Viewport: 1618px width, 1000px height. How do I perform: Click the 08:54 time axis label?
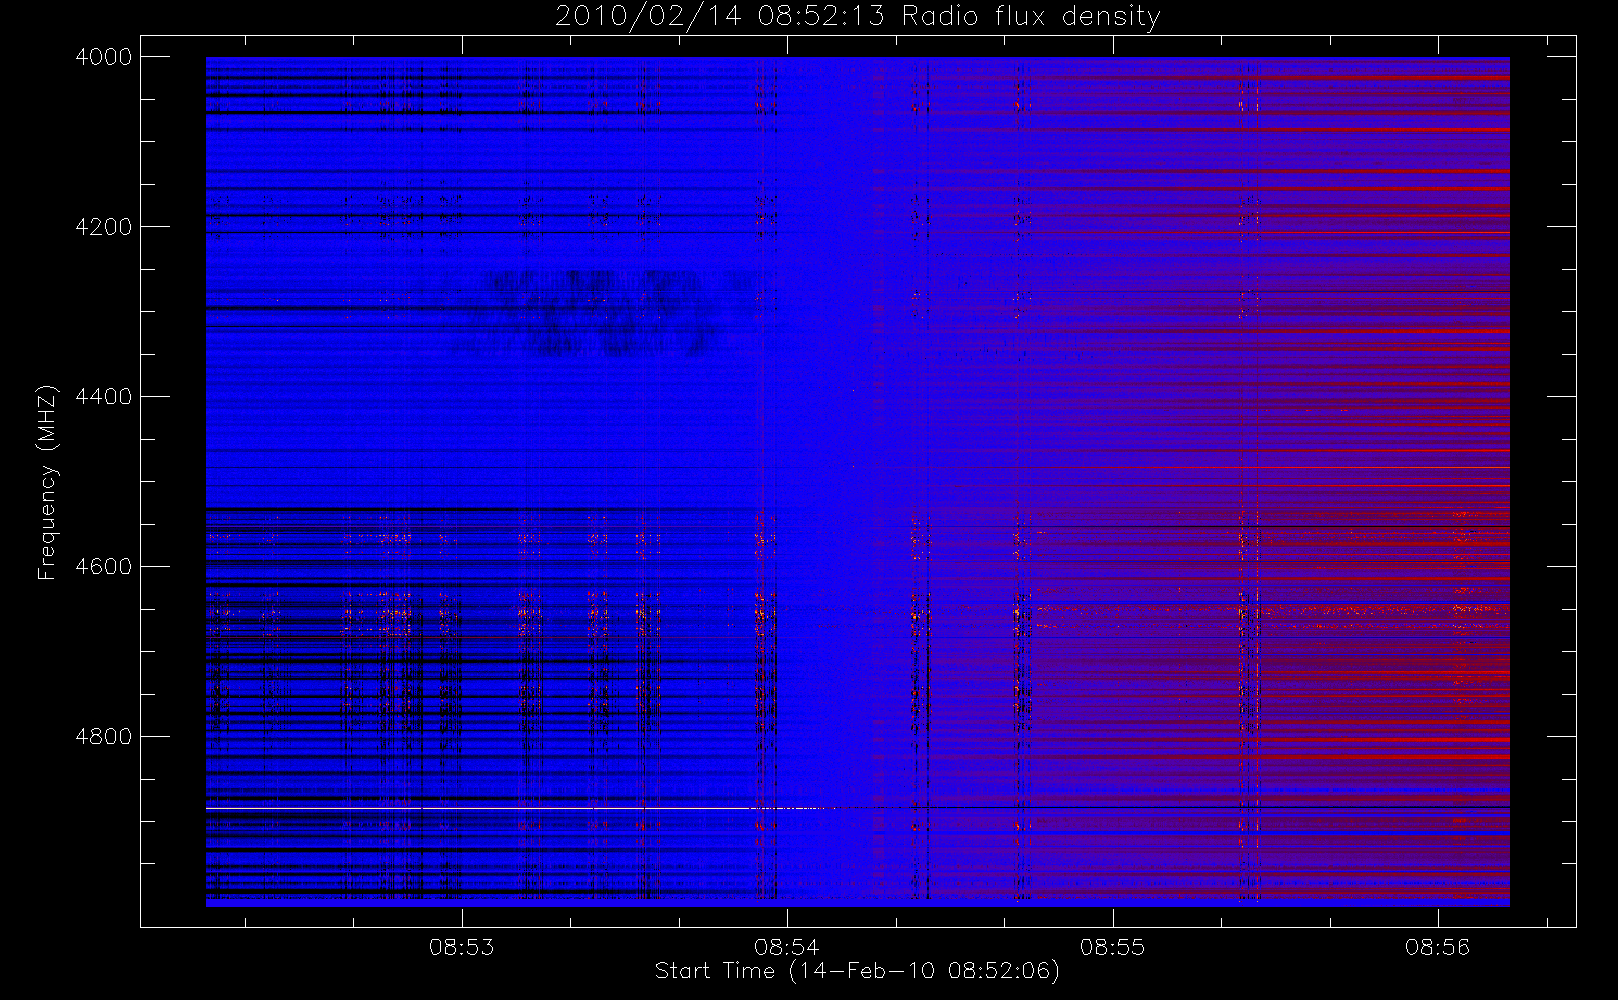pos(787,947)
